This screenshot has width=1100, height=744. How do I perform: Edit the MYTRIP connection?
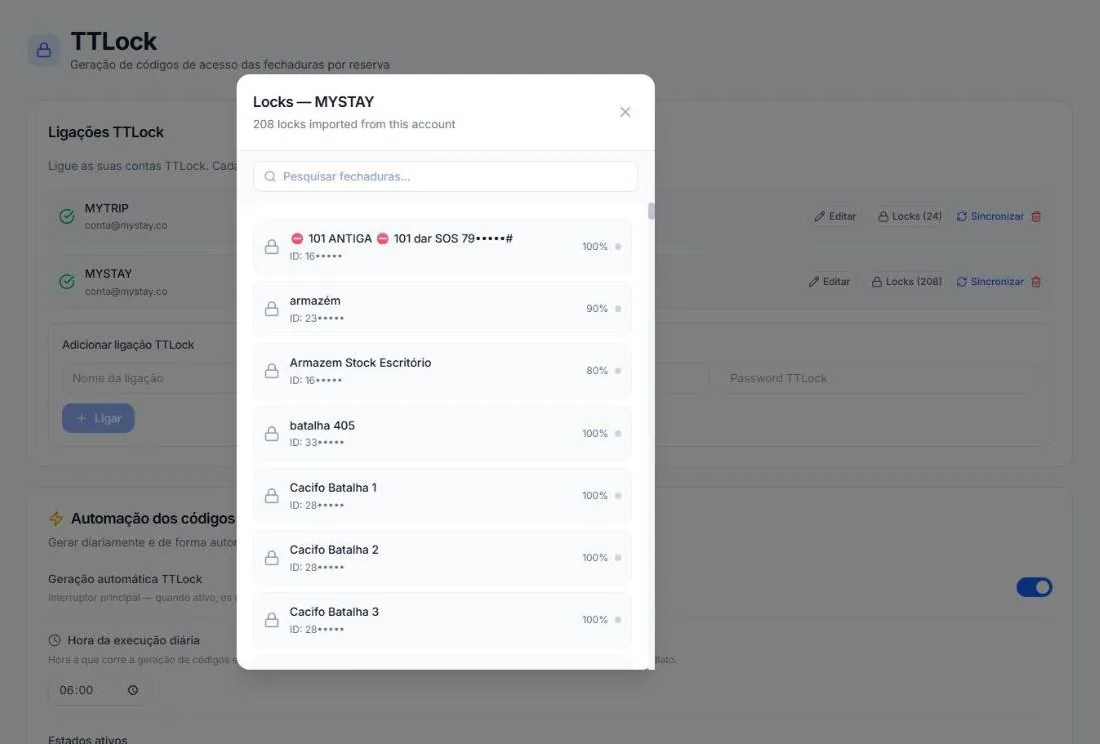tap(835, 217)
